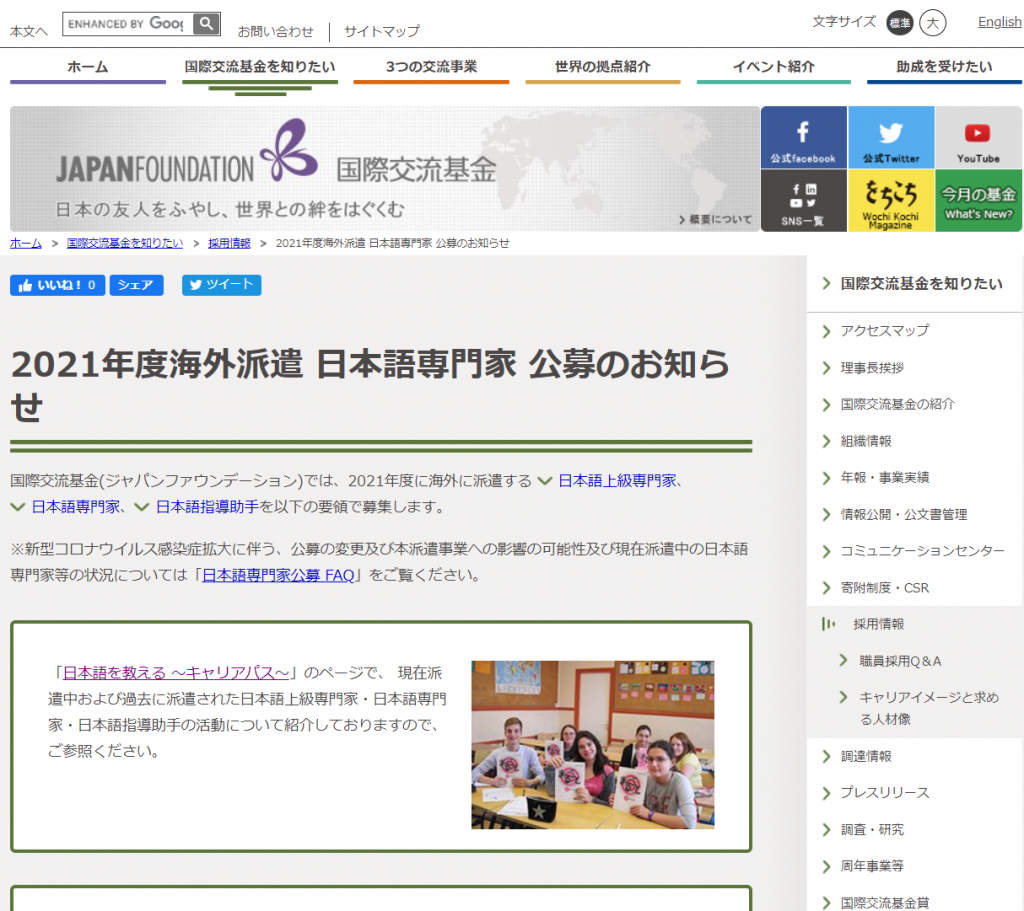Click the SNS一覧 social media icon
This screenshot has height=911, width=1024.
coord(803,201)
